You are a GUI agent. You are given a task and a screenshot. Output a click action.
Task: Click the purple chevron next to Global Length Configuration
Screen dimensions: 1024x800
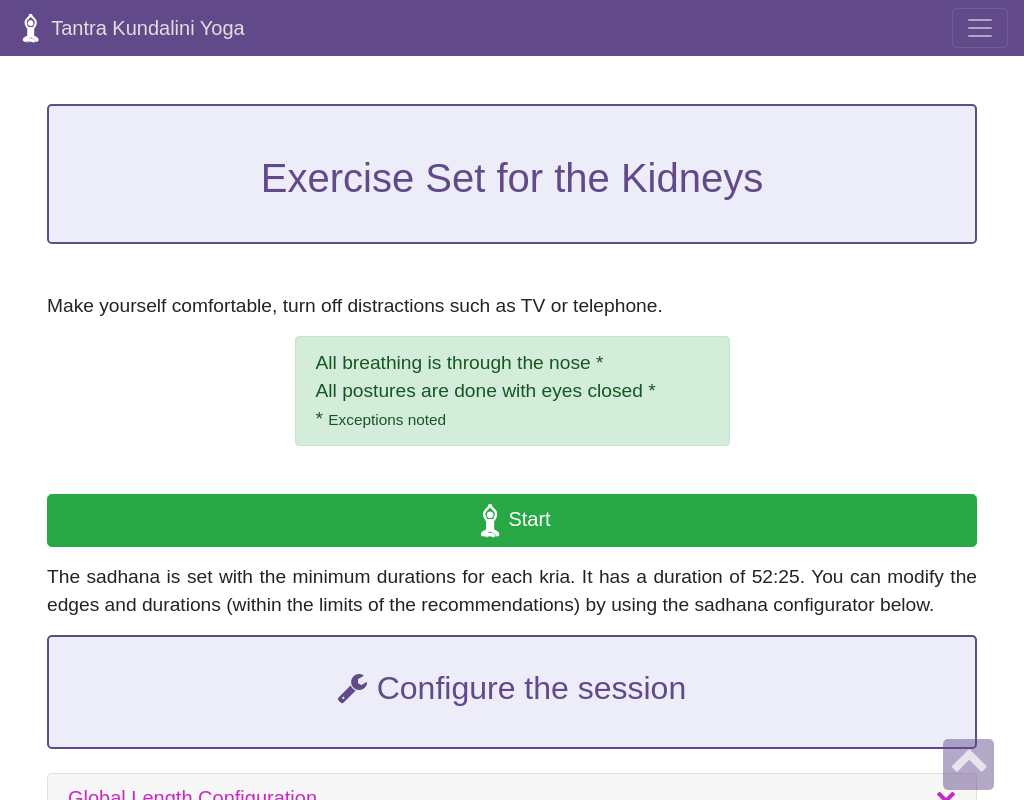click(x=945, y=794)
